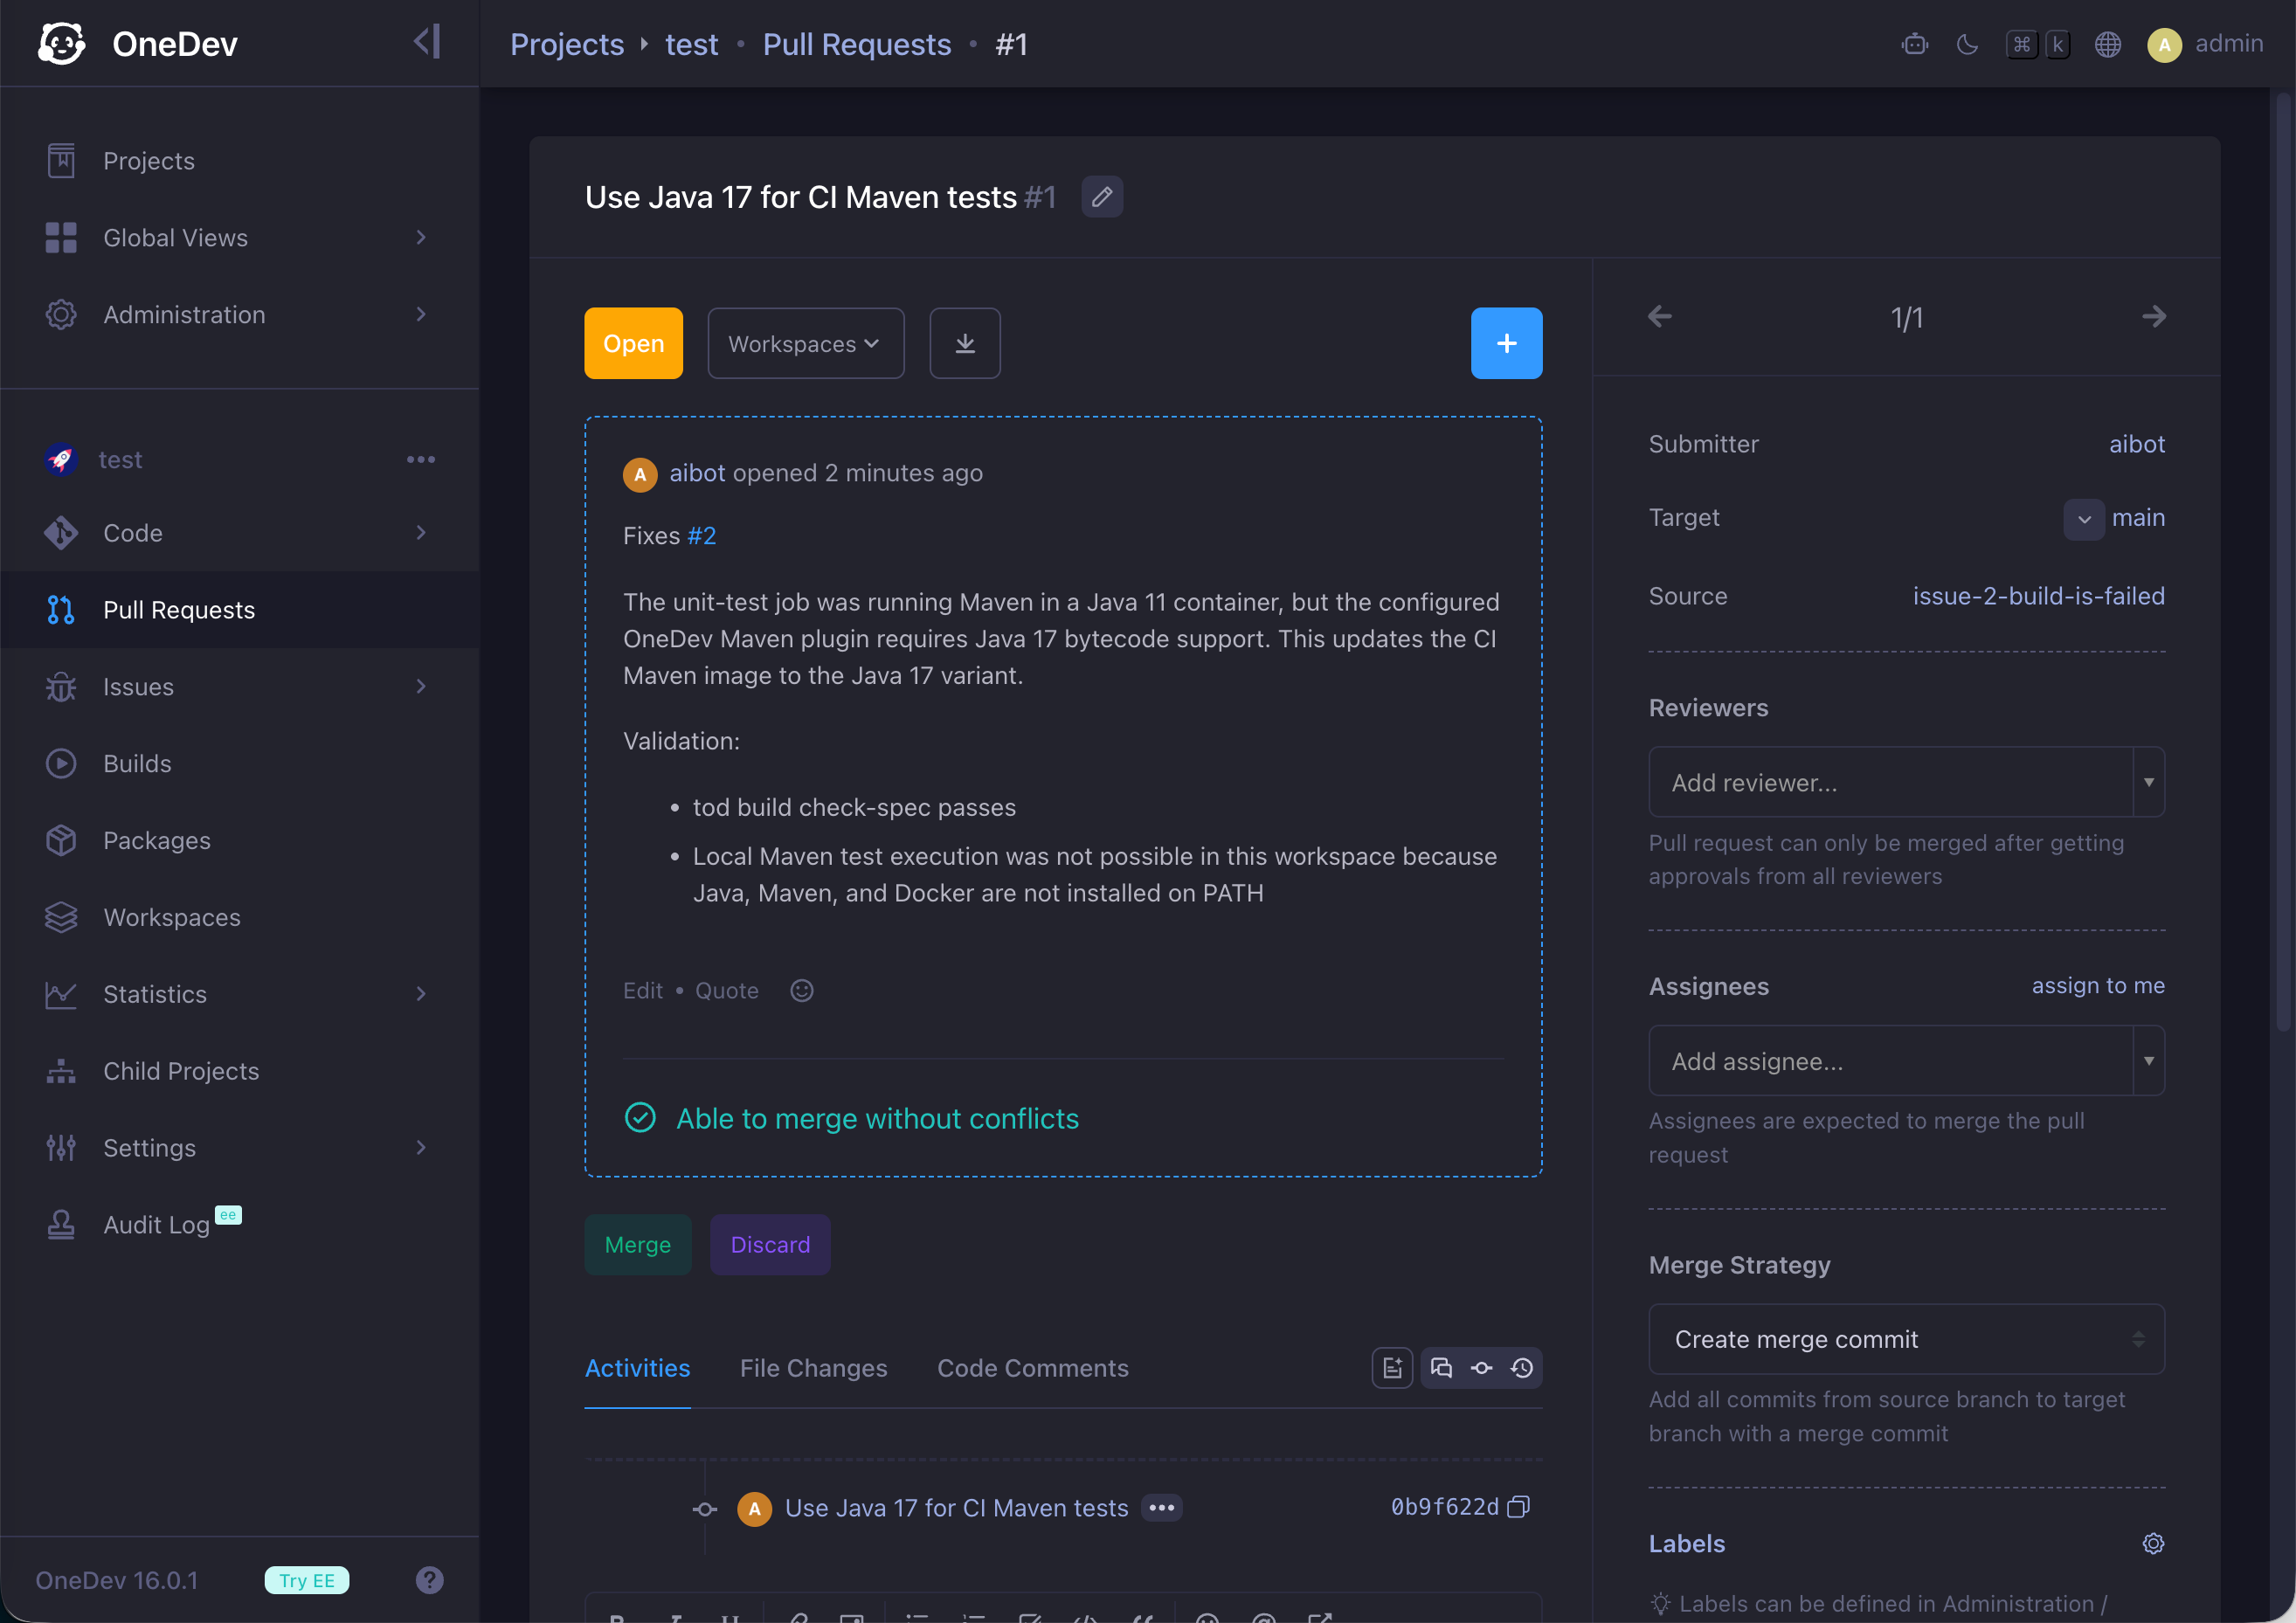Open the Add reviewer dropdown

click(1907, 782)
